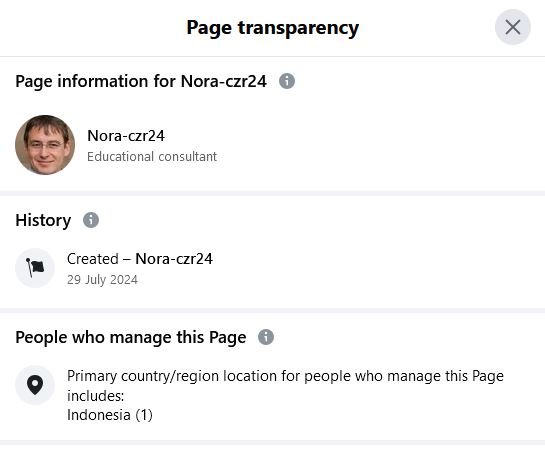Click the 29 July 2024 creation date

(102, 280)
